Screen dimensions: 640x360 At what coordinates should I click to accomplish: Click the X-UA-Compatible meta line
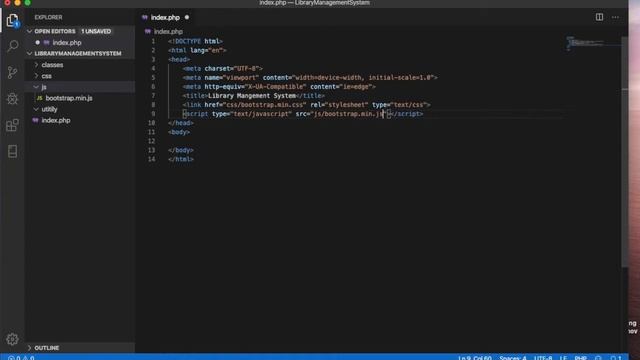279,87
